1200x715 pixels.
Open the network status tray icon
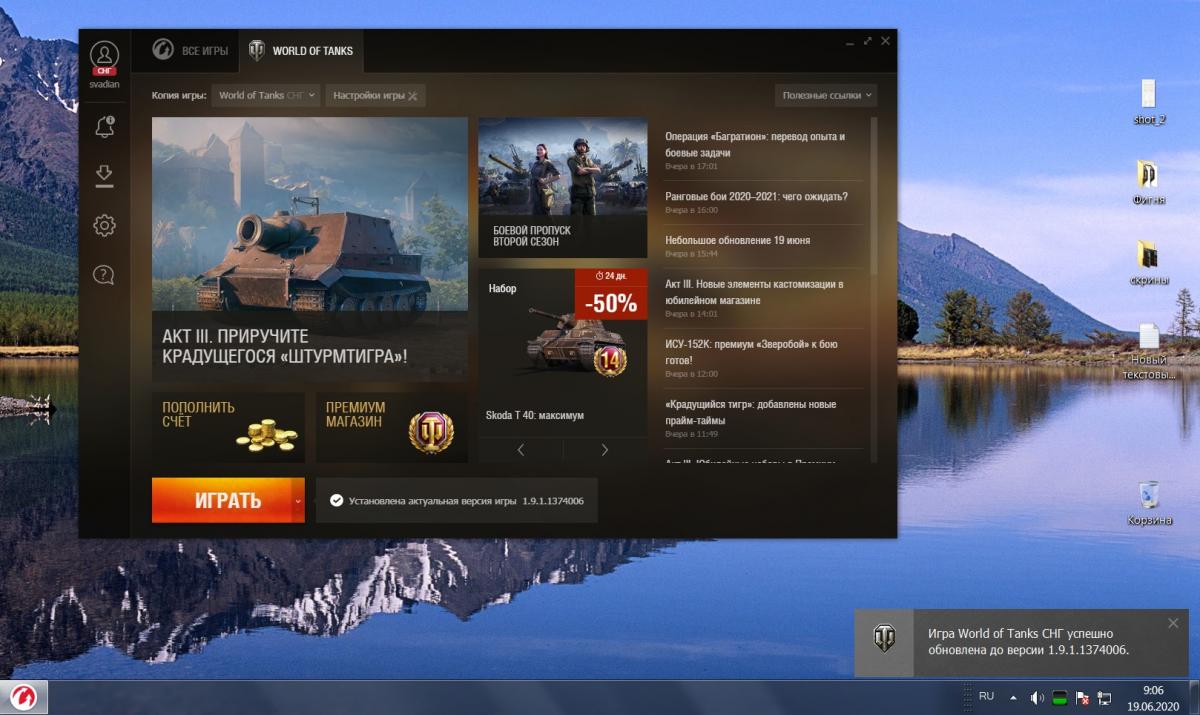coord(1104,697)
